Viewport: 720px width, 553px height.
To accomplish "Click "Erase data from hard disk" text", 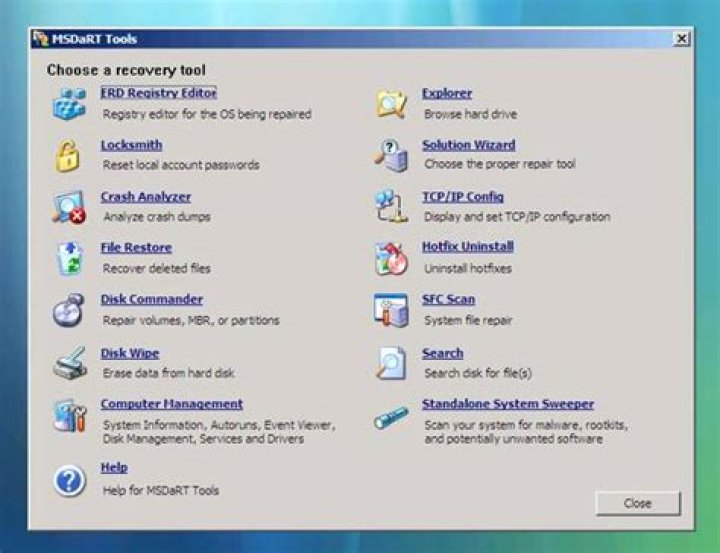I will pos(168,373).
